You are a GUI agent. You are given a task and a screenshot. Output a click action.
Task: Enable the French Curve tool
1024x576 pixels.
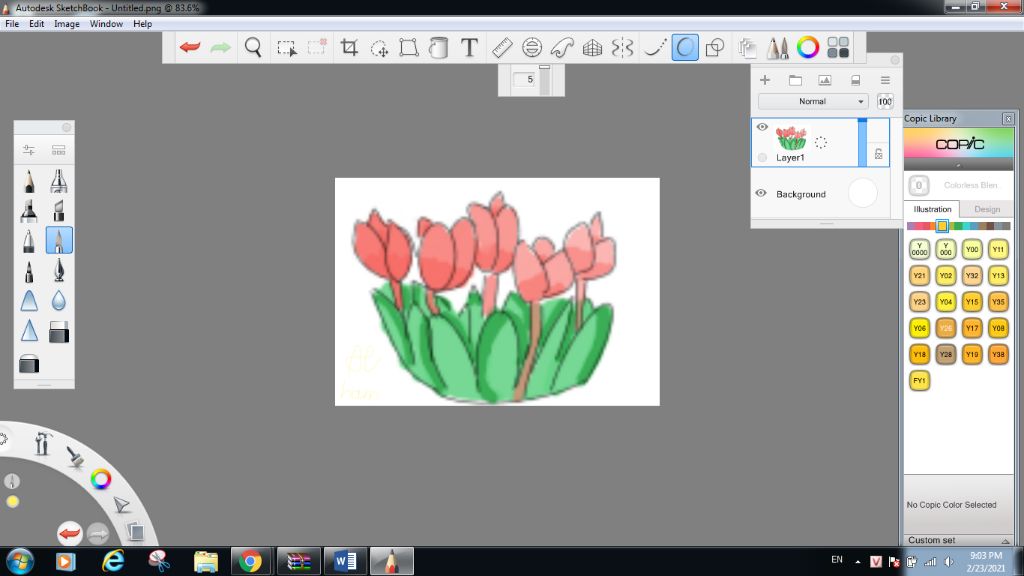(x=562, y=47)
